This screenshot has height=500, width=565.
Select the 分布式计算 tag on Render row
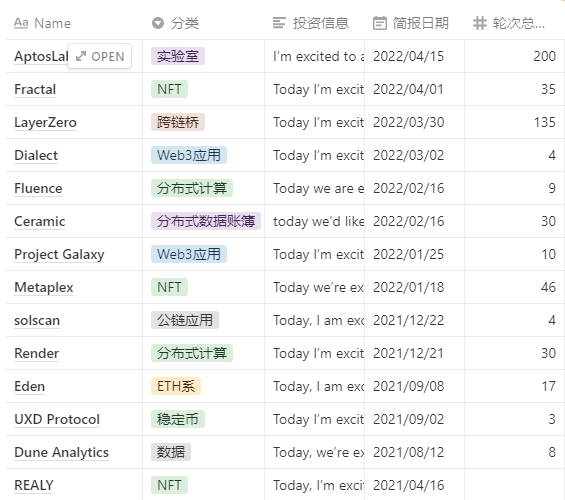coord(192,353)
